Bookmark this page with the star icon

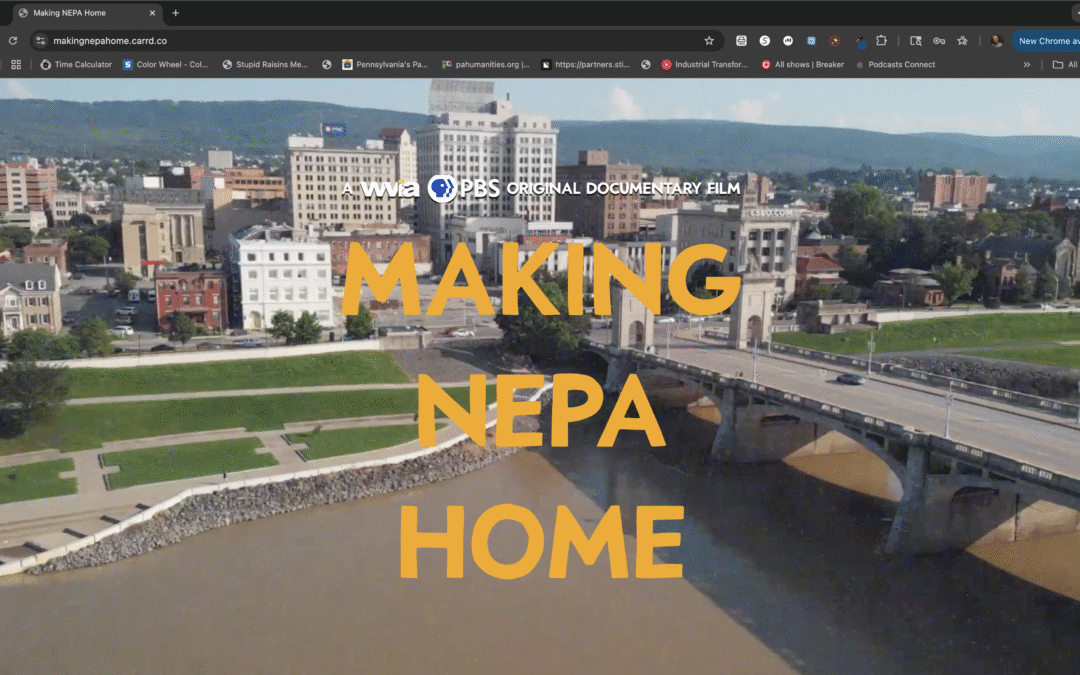point(709,41)
